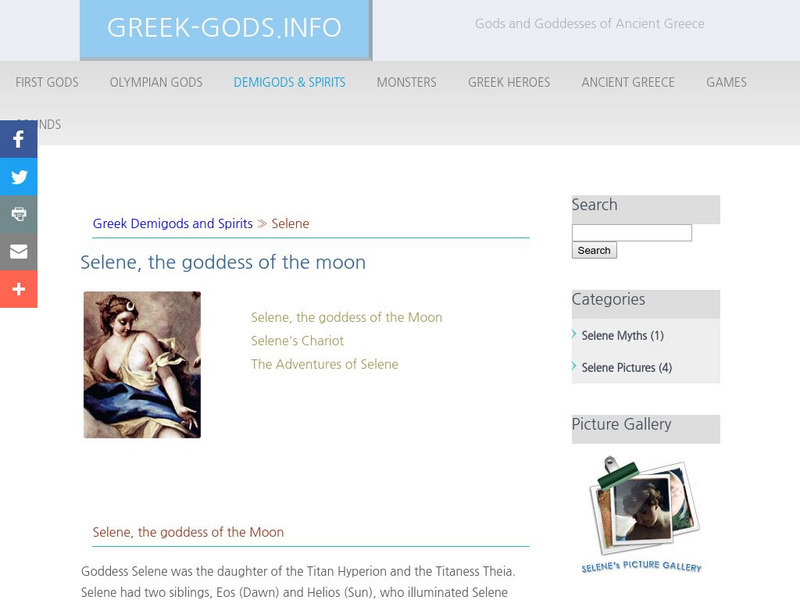Go to Greek Demigods and Spirits breadcrumb
The width and height of the screenshot is (800, 600).
point(172,223)
